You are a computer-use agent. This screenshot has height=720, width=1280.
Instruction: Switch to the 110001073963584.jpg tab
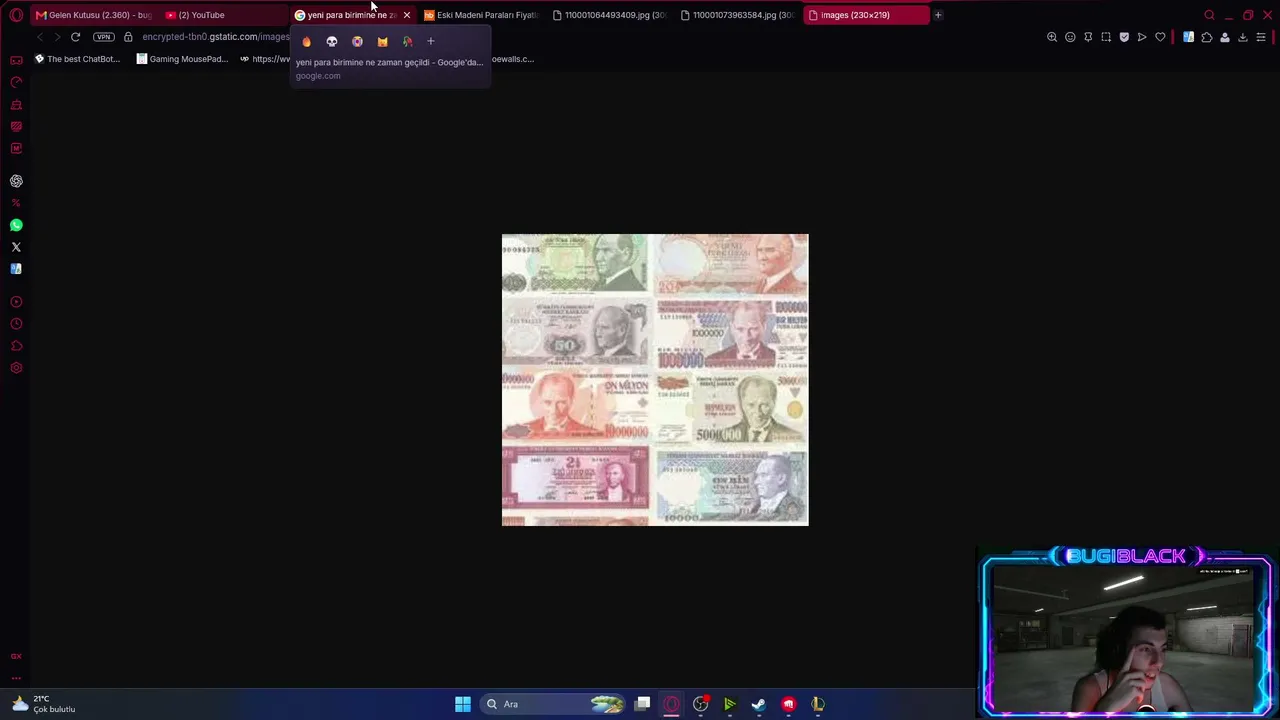[x=737, y=15]
